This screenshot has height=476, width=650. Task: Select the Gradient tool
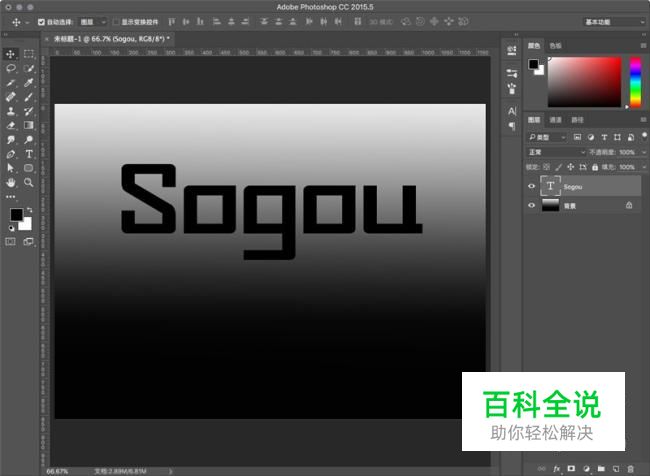[x=29, y=125]
